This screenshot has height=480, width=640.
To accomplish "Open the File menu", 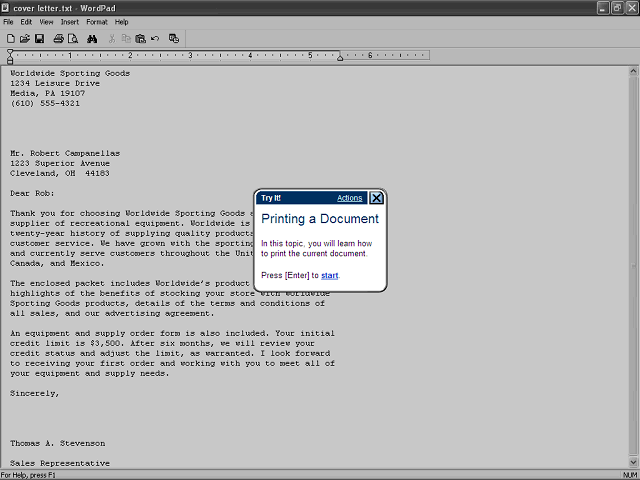I will coord(8,22).
